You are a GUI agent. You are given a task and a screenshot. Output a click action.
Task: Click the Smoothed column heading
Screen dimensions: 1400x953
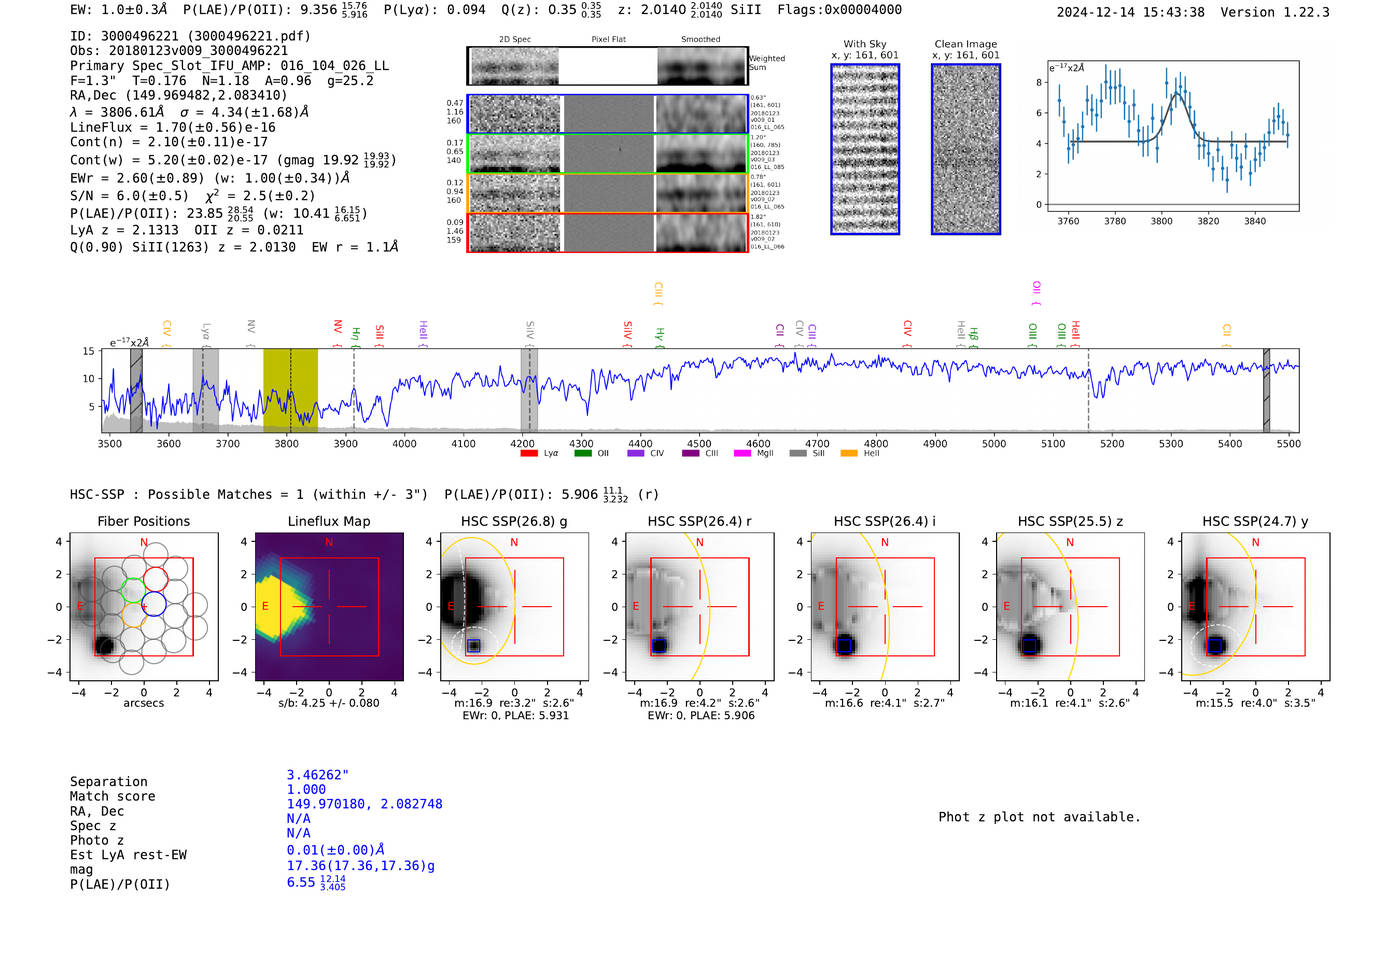pos(701,40)
